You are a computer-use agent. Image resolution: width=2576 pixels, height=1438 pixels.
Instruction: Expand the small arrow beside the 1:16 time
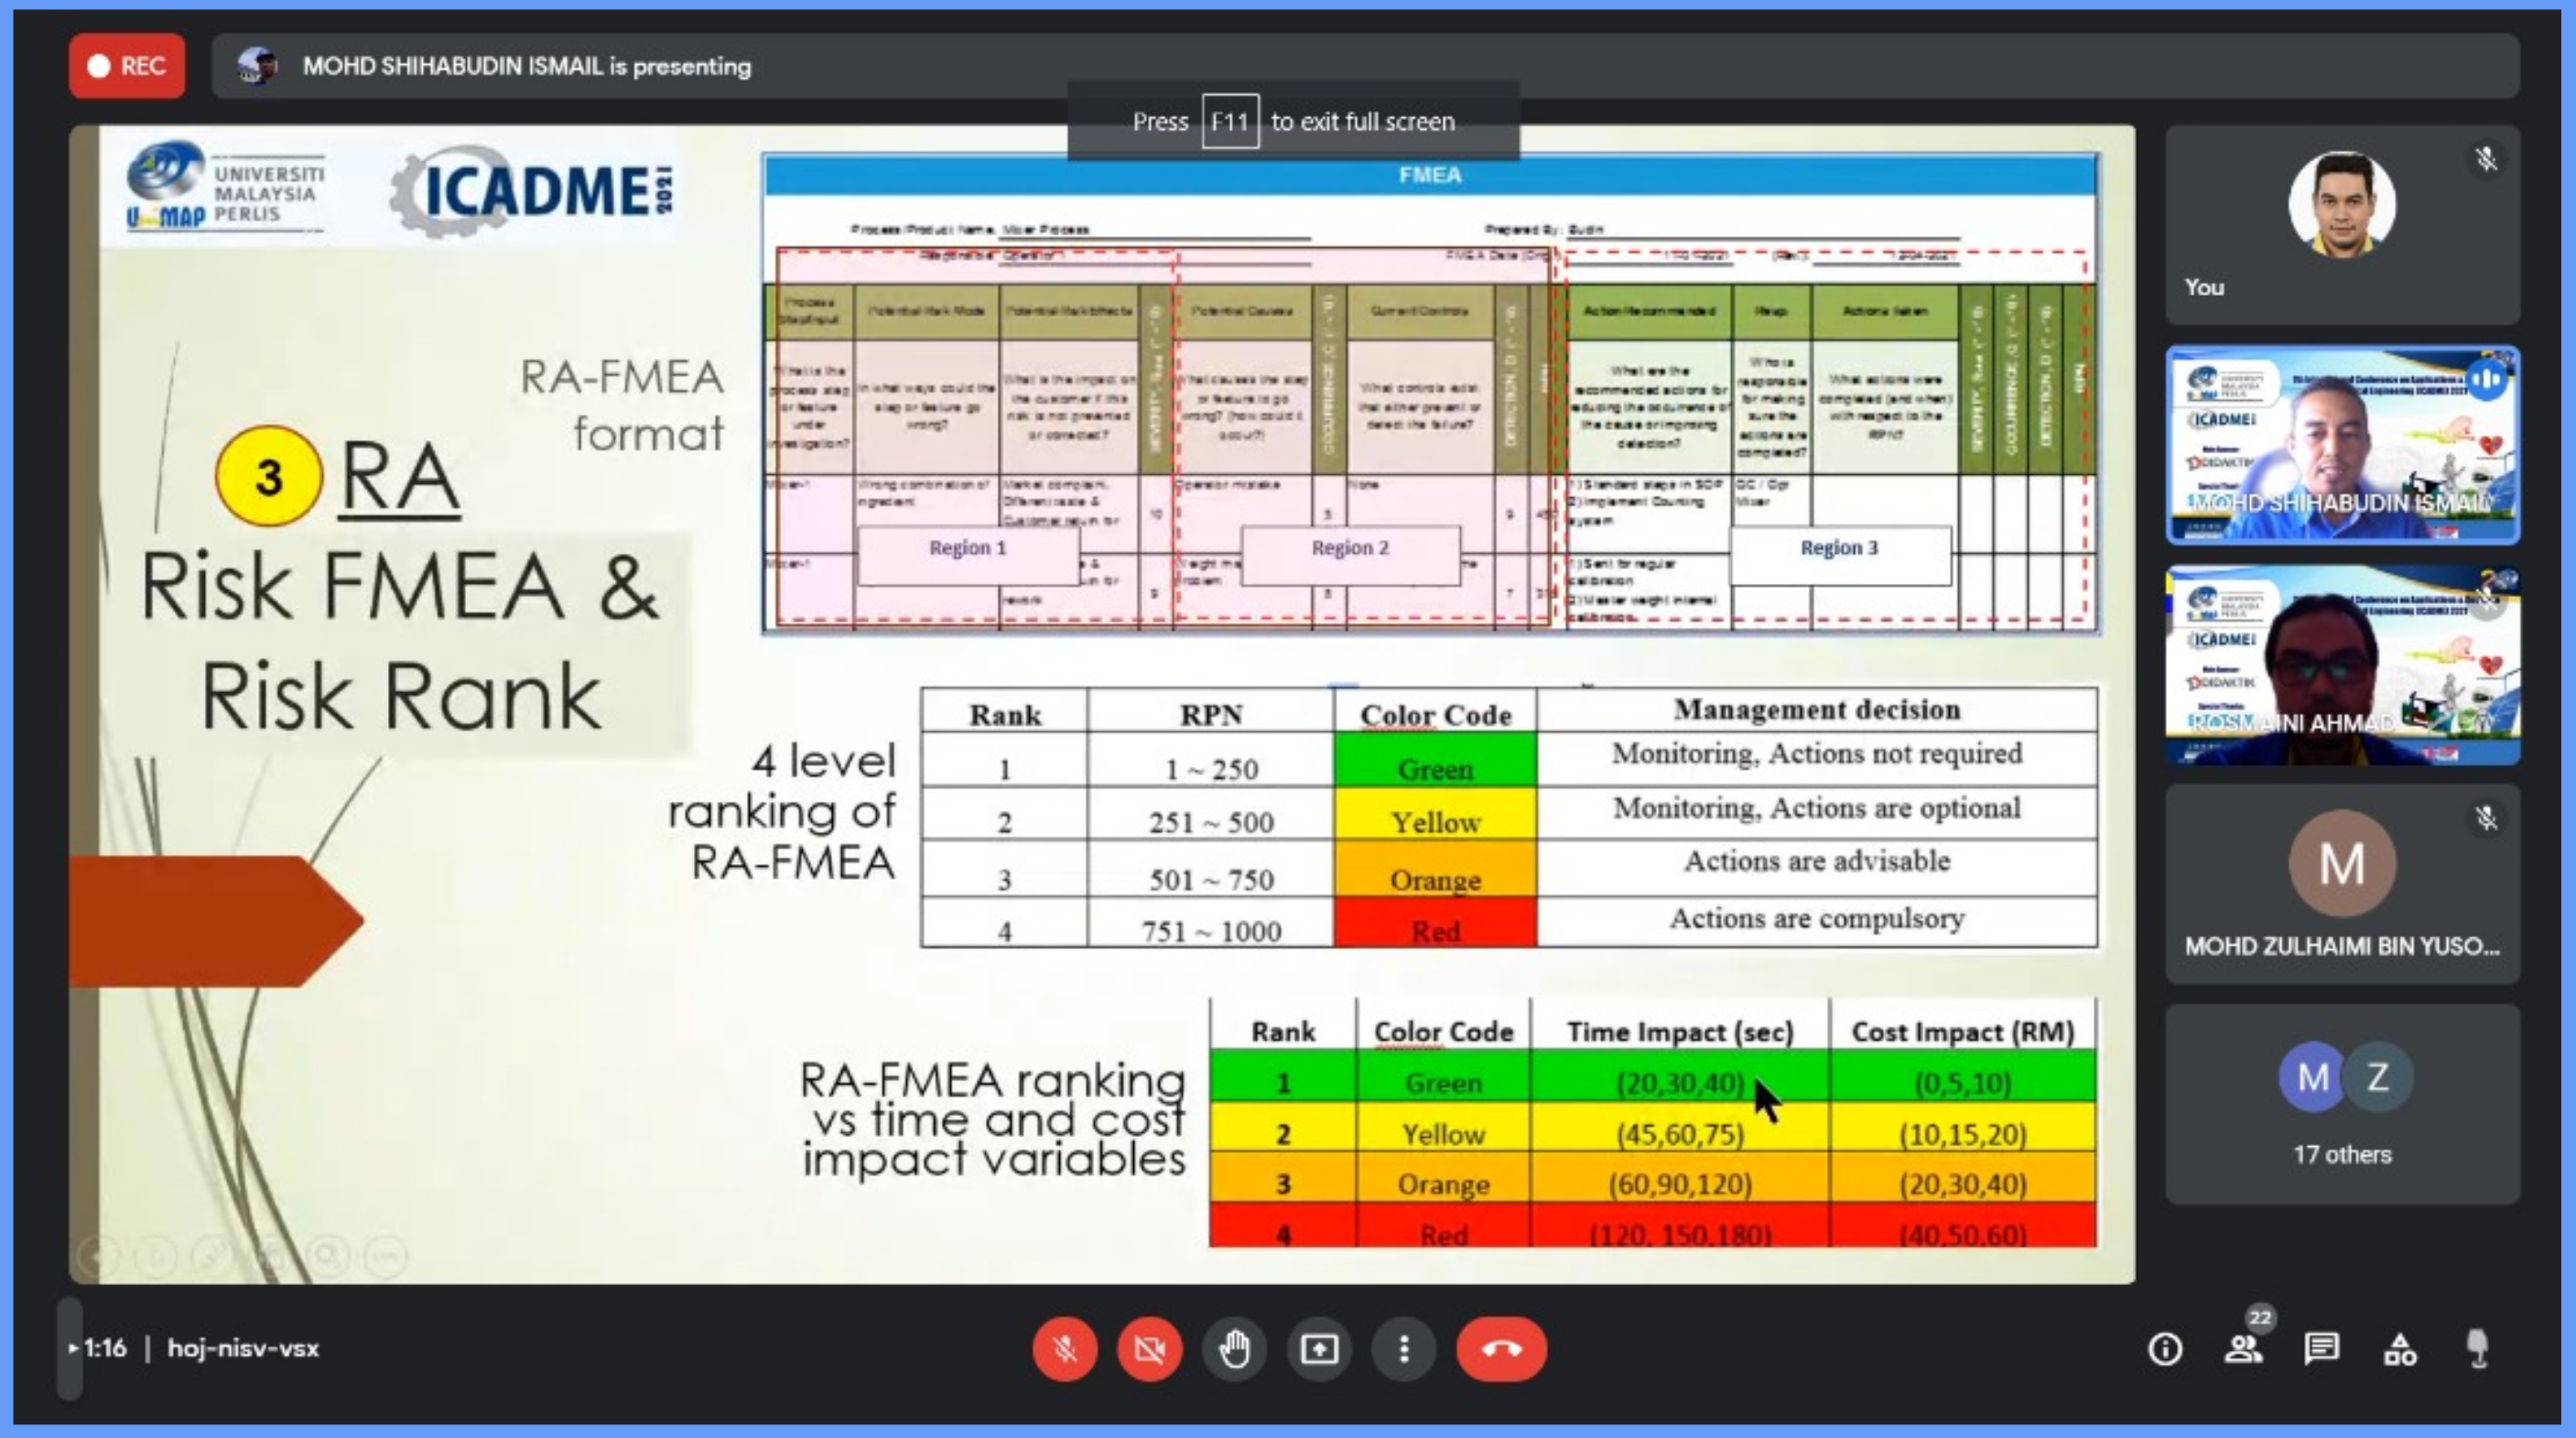click(73, 1348)
